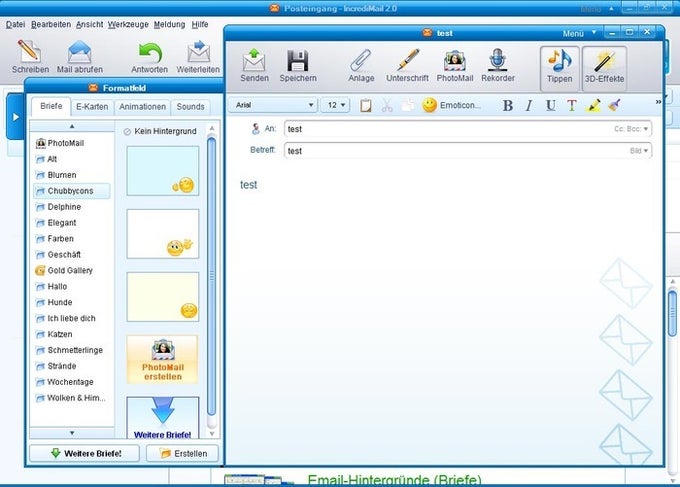This screenshot has width=680, height=487.
Task: Click the An contacts icon
Action: pos(255,128)
